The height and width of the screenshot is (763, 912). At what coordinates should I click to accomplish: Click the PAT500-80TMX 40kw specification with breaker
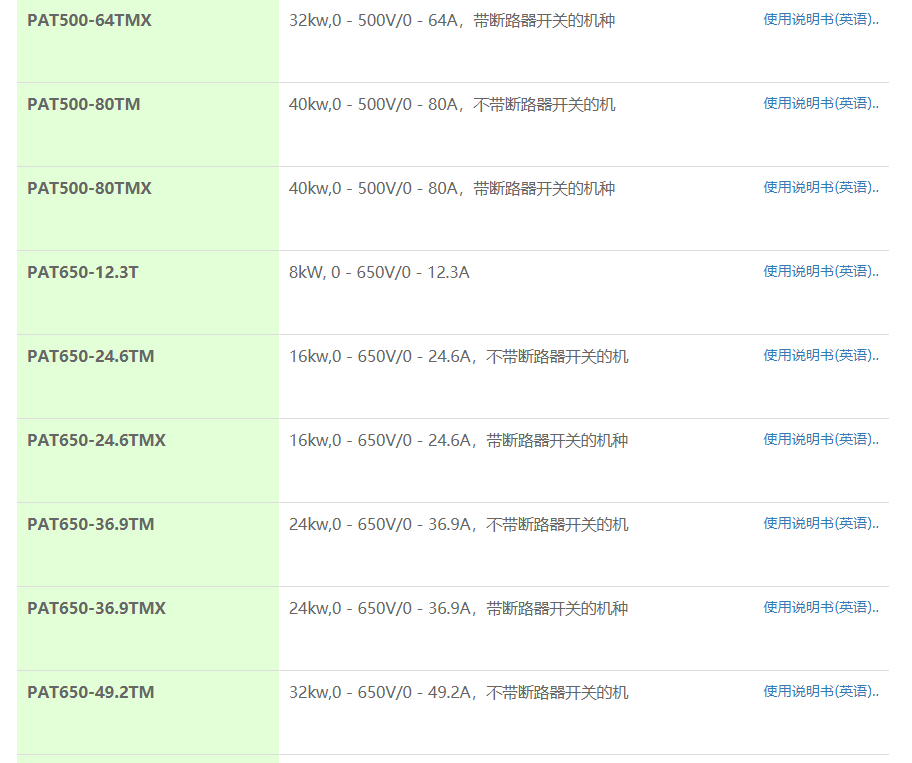coord(452,189)
